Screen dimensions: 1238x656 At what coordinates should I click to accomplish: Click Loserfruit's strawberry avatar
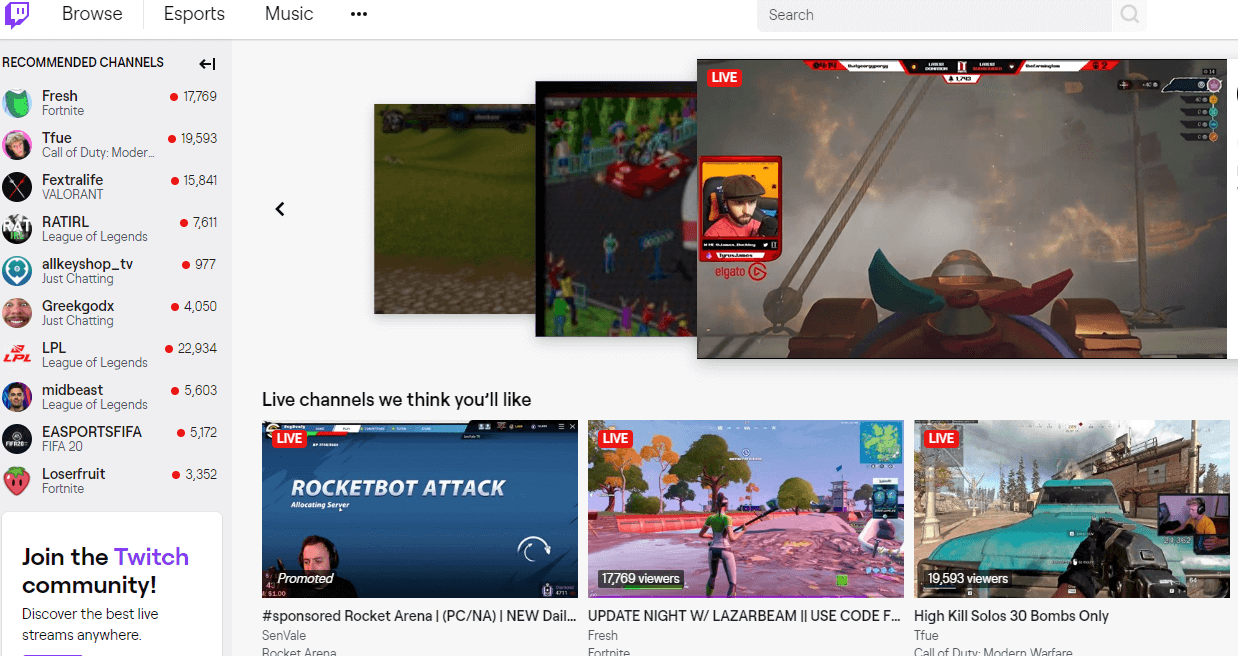point(17,481)
